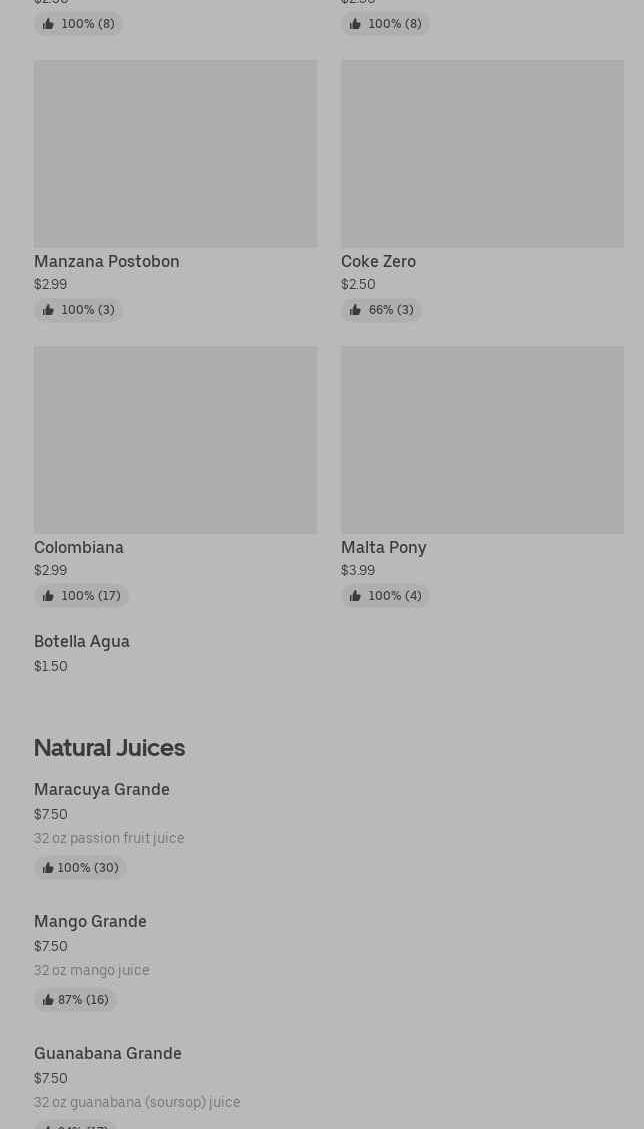This screenshot has height=1129, width=644.
Task: Click thumbs-up icon above Manzana Postobon image
Action: 48,24
